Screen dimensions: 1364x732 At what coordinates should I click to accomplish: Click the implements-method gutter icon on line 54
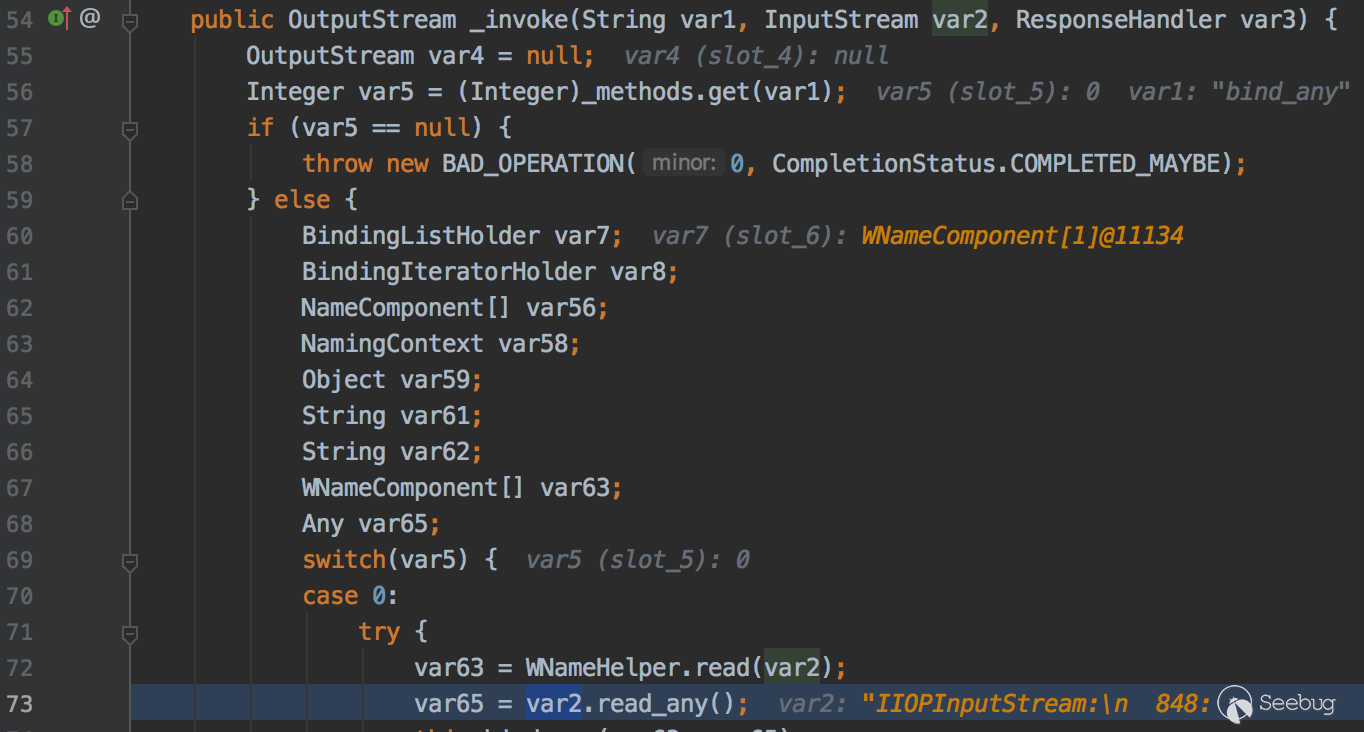[x=60, y=17]
